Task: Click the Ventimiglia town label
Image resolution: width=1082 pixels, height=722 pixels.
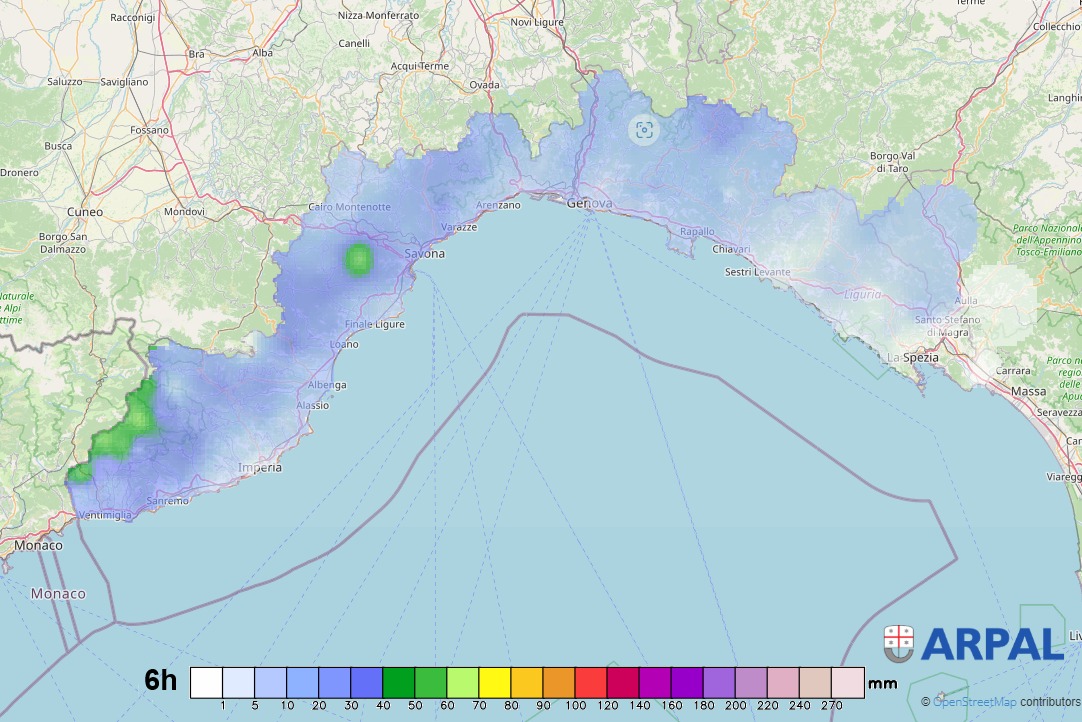Action: pyautogui.click(x=104, y=515)
